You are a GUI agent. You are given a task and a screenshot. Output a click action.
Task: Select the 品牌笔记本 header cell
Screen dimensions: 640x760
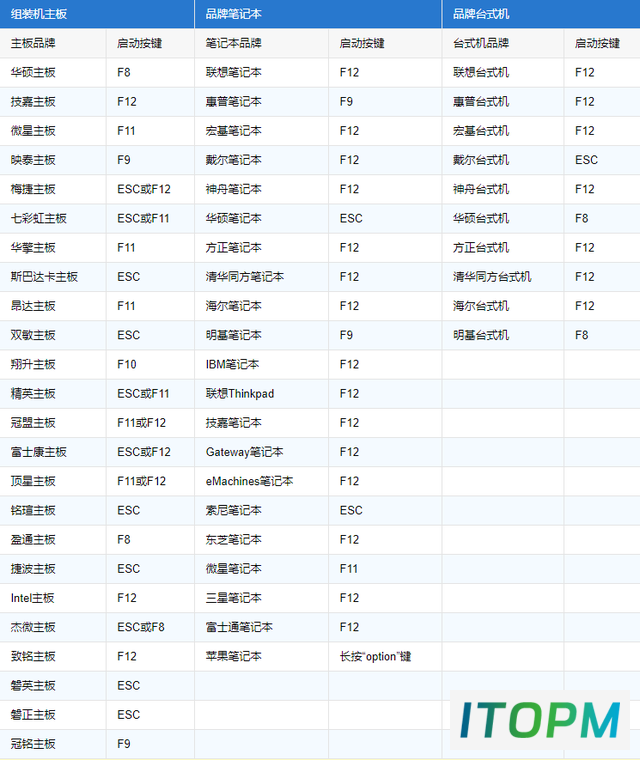(x=318, y=14)
